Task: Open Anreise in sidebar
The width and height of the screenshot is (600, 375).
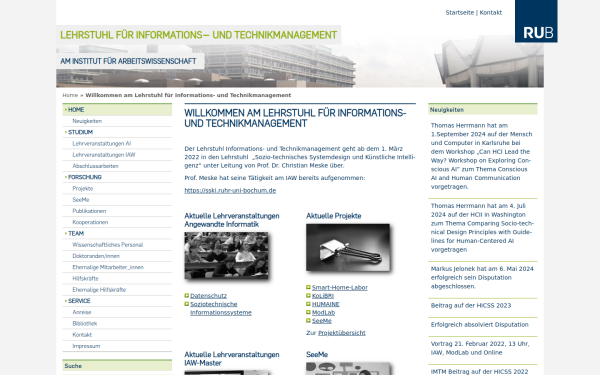Action: point(82,312)
